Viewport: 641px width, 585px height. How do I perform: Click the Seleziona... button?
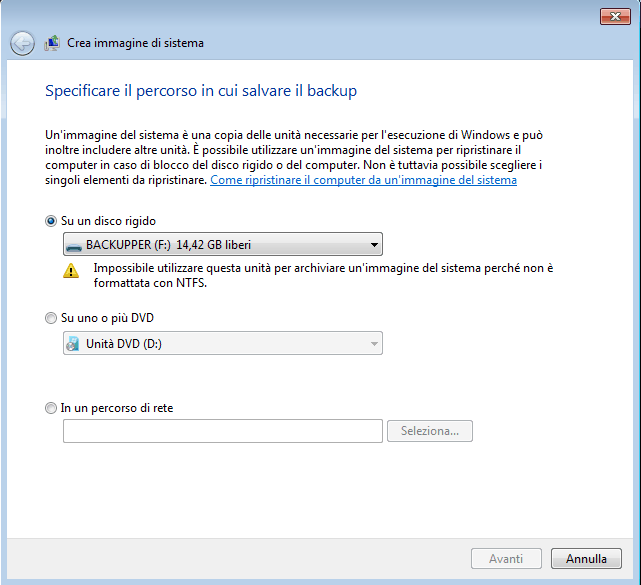coord(429,431)
